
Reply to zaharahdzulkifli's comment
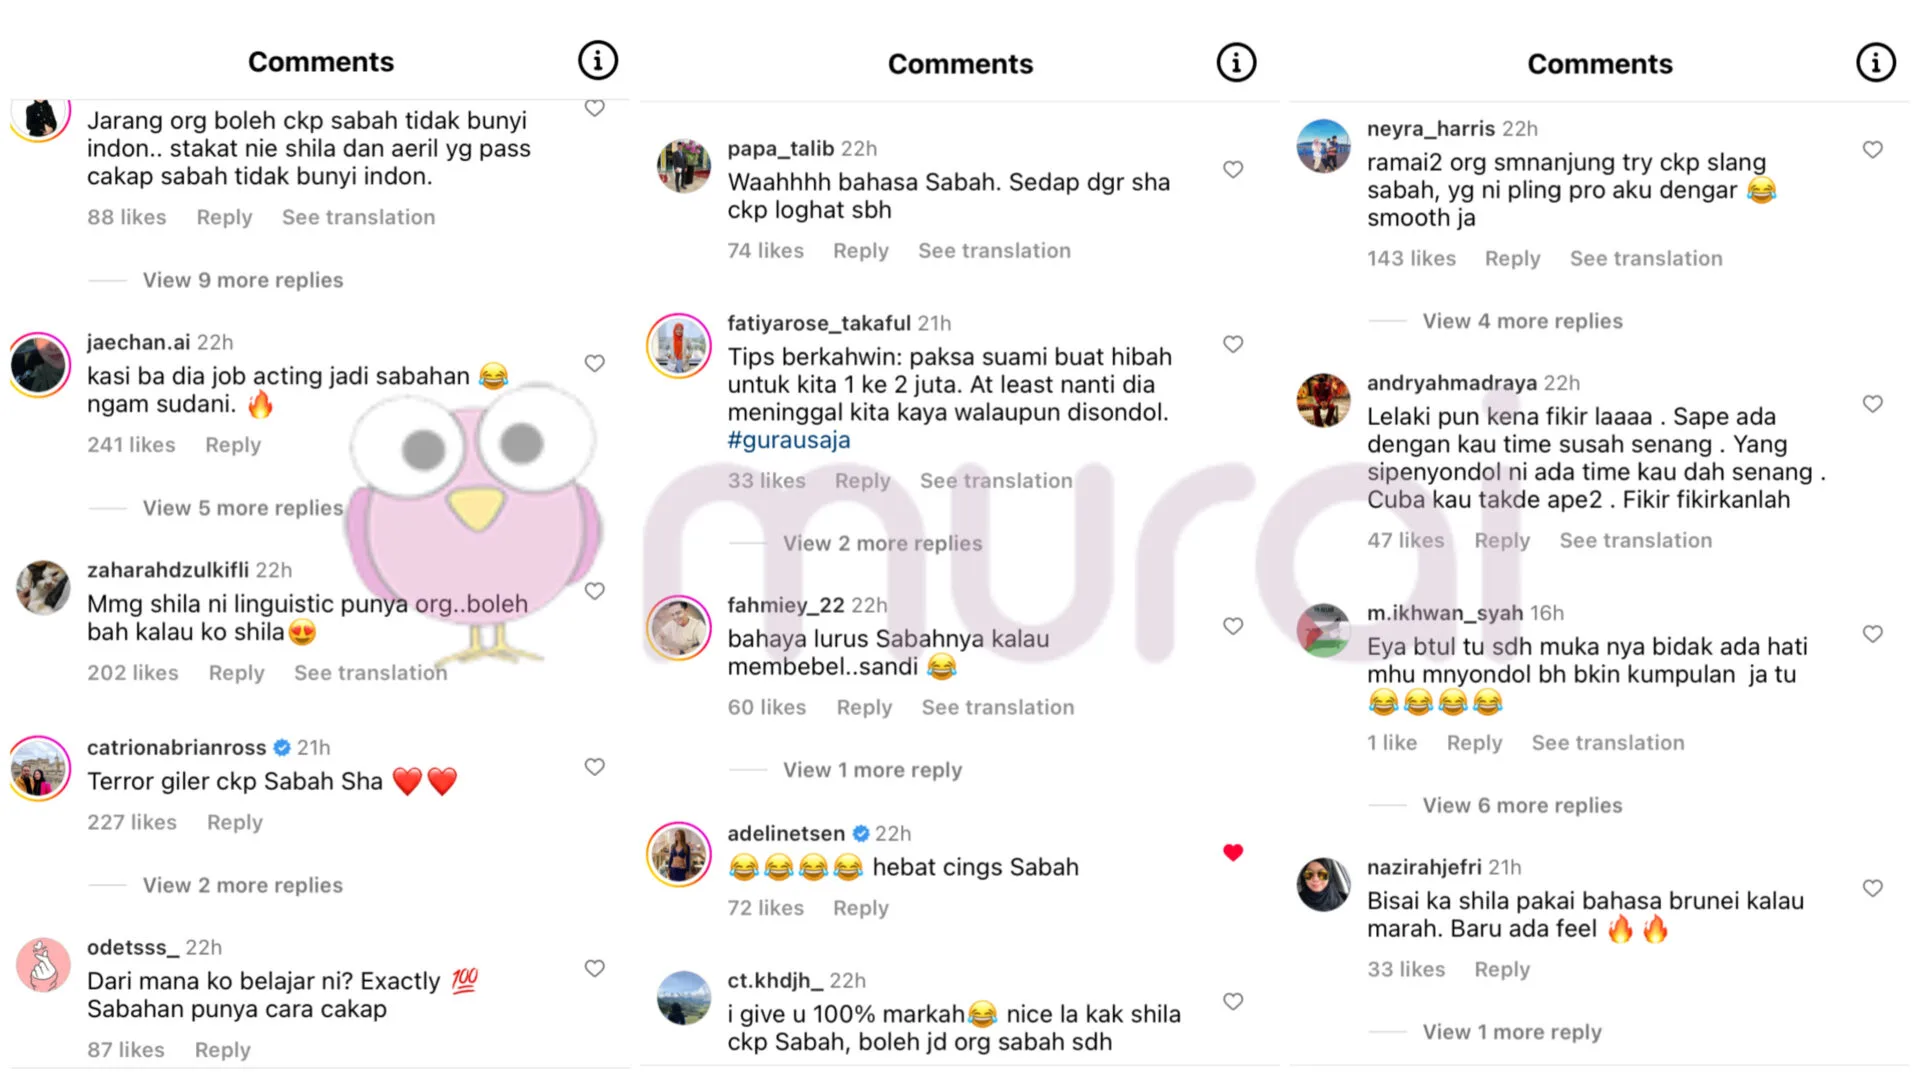(x=236, y=673)
